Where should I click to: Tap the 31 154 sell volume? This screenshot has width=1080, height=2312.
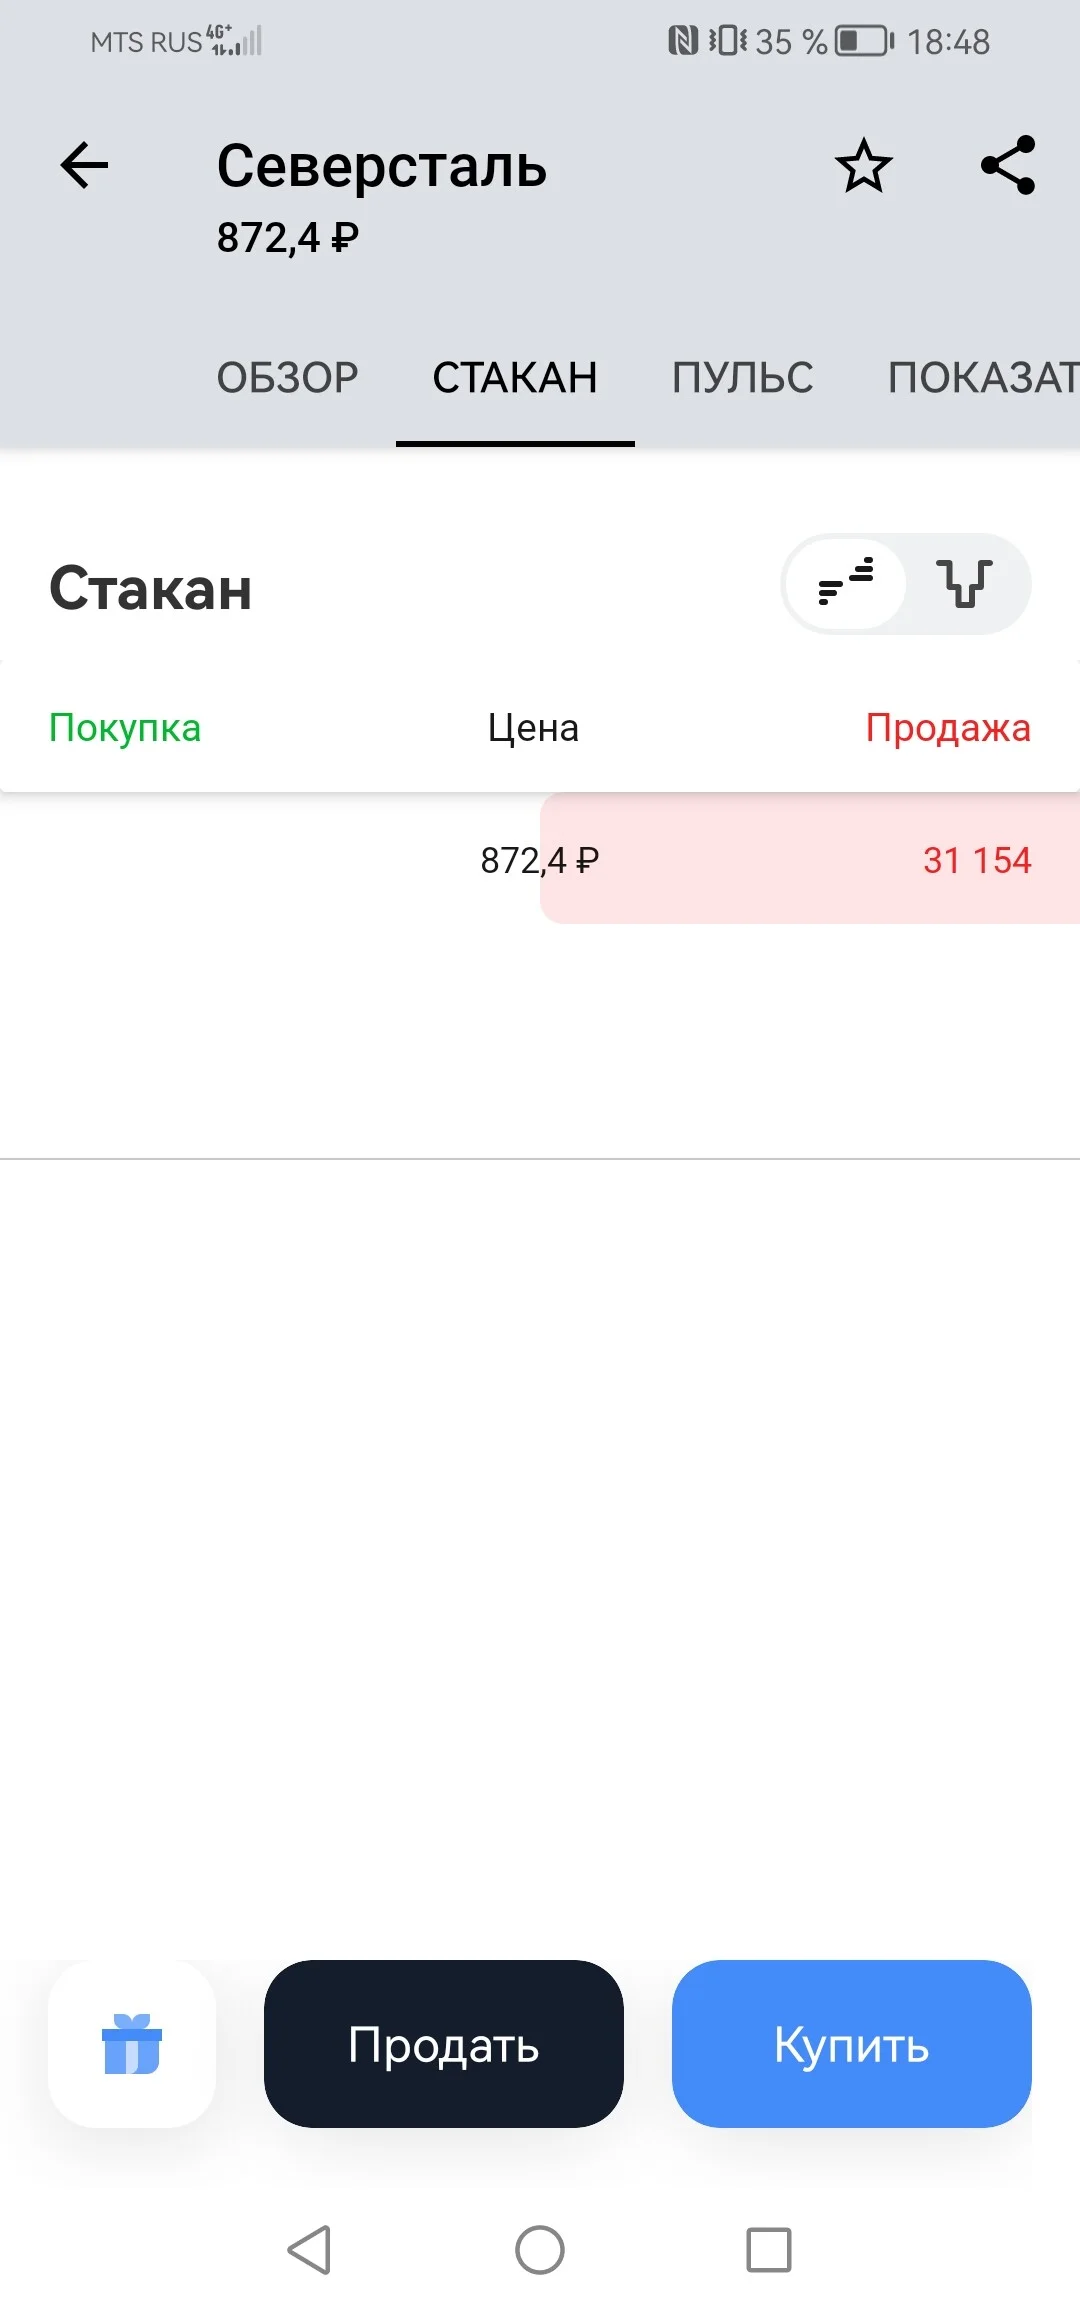click(977, 860)
